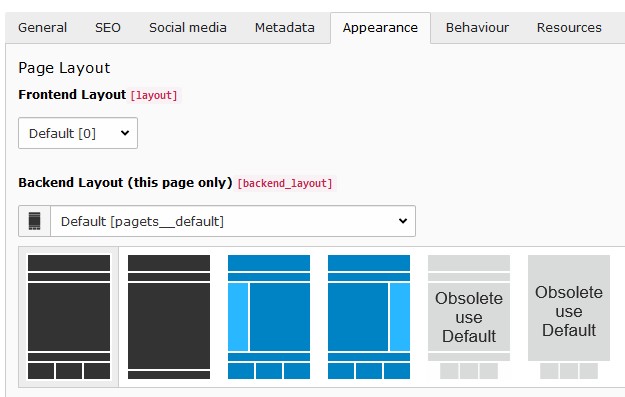Expand the Frontend Layout dropdown
Viewport: 625px width, 397px height.
click(x=78, y=133)
